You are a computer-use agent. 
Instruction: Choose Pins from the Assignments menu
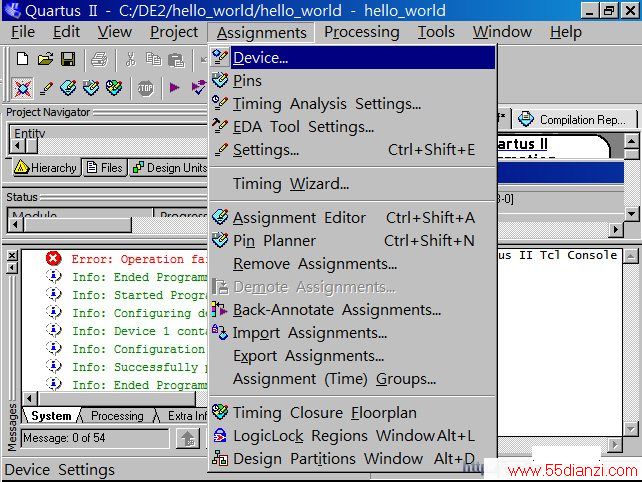(x=353, y=81)
